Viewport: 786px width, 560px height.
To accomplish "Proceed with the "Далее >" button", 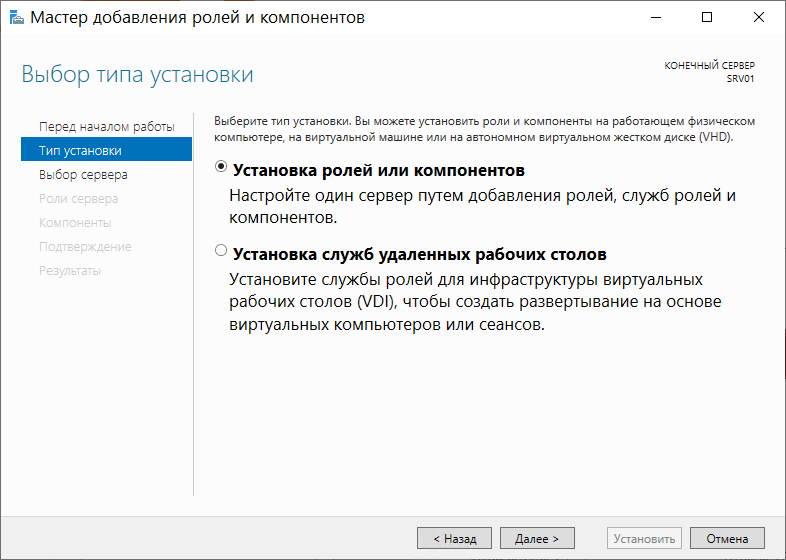I will pyautogui.click(x=537, y=538).
